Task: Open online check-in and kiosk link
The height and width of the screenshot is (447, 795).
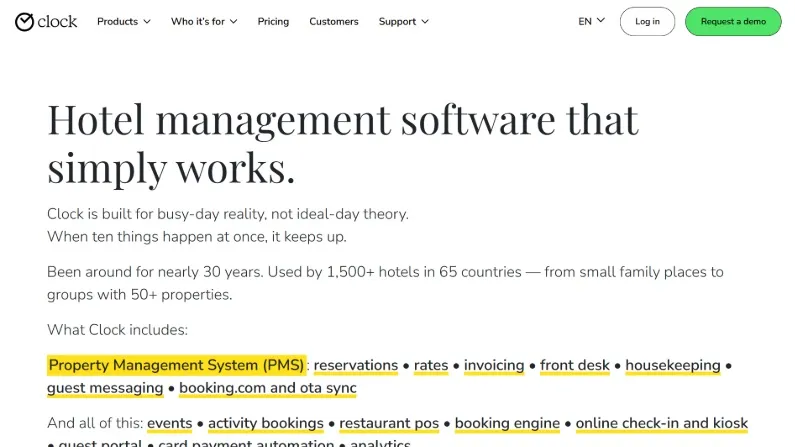Action: click(662, 423)
